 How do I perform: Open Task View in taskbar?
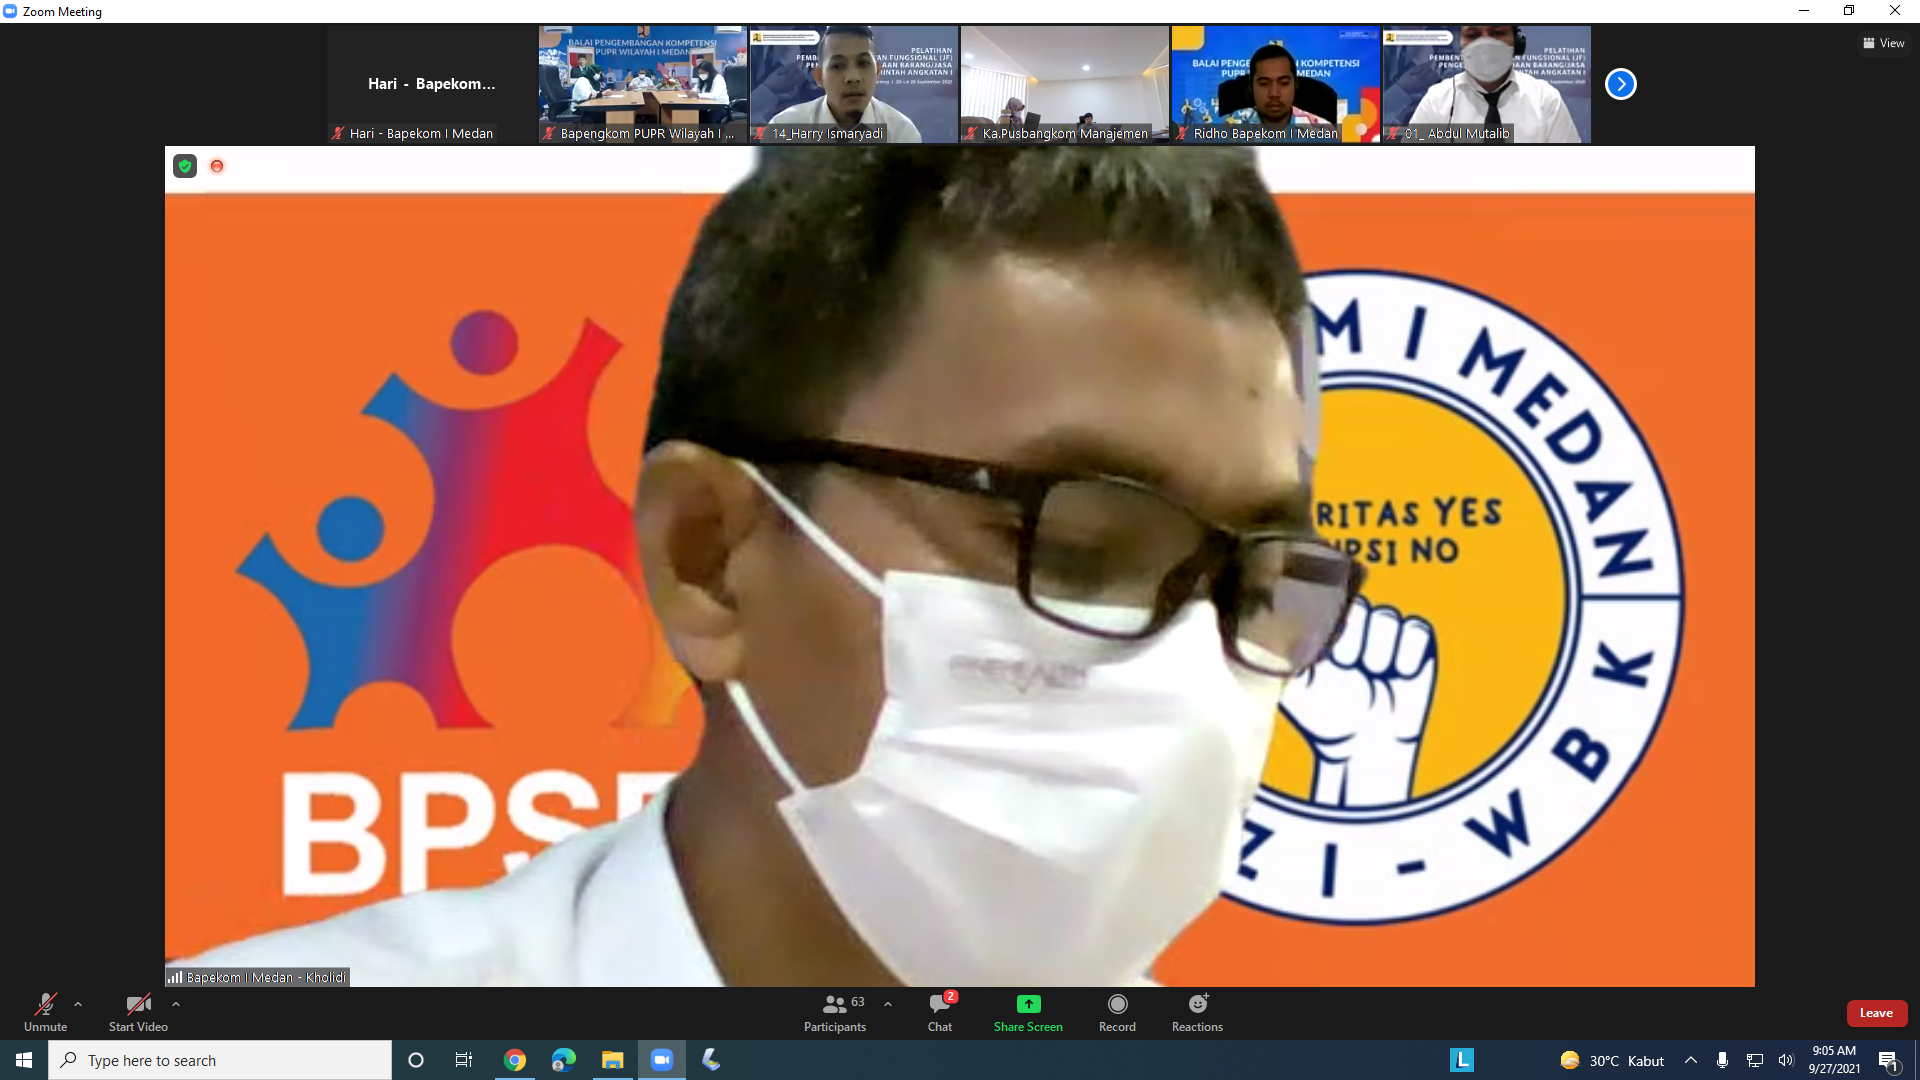pos(464,1060)
